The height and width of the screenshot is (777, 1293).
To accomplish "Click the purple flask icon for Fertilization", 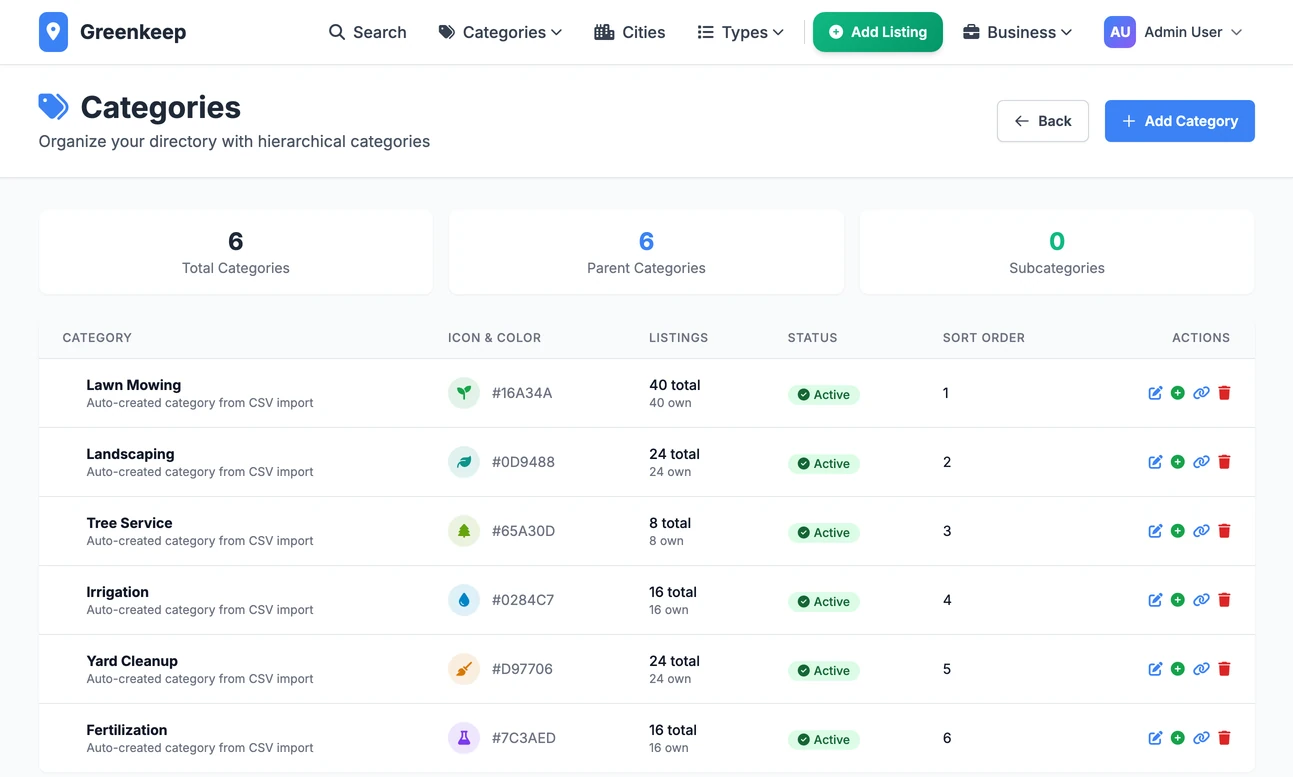I will coord(464,738).
